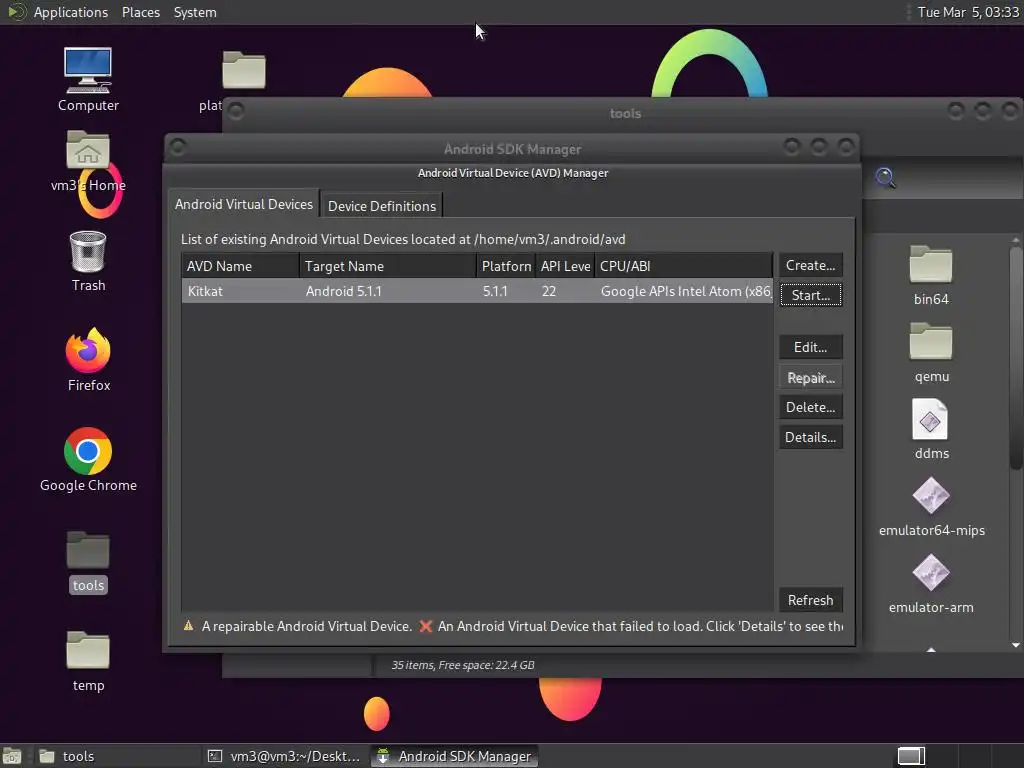The image size is (1024, 768).
Task: Sort by Target Name column header
Action: pos(387,266)
